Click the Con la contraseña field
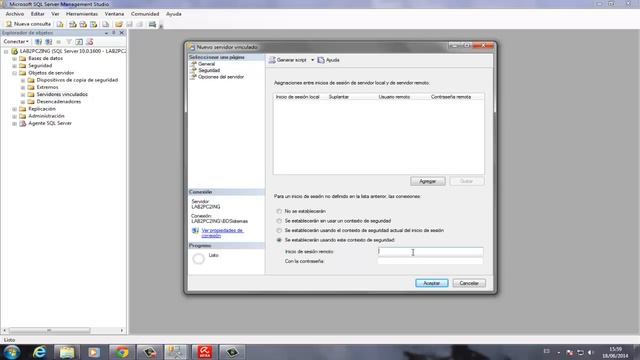 point(430,261)
